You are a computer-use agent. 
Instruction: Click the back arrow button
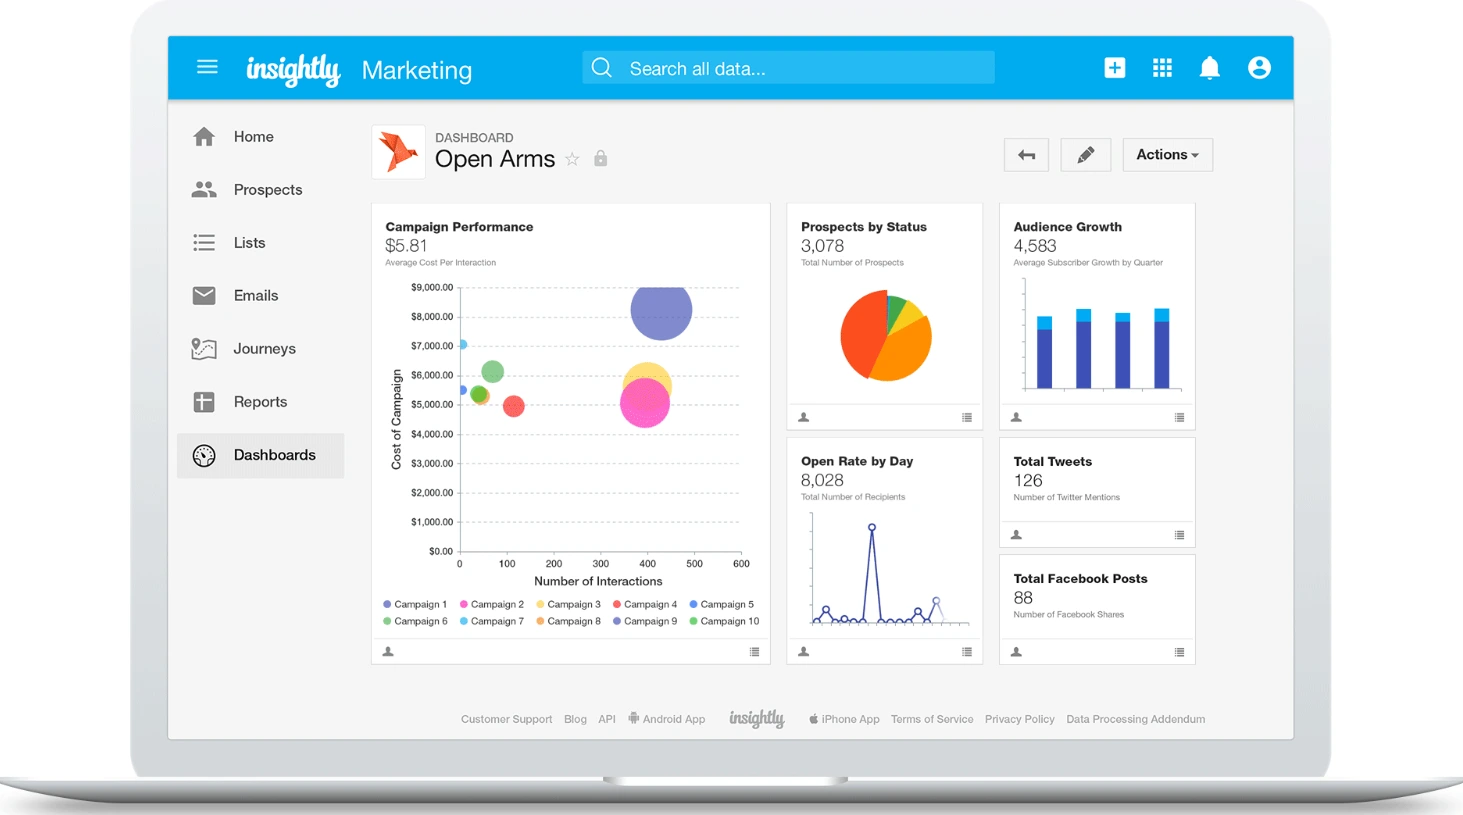[1026, 155]
